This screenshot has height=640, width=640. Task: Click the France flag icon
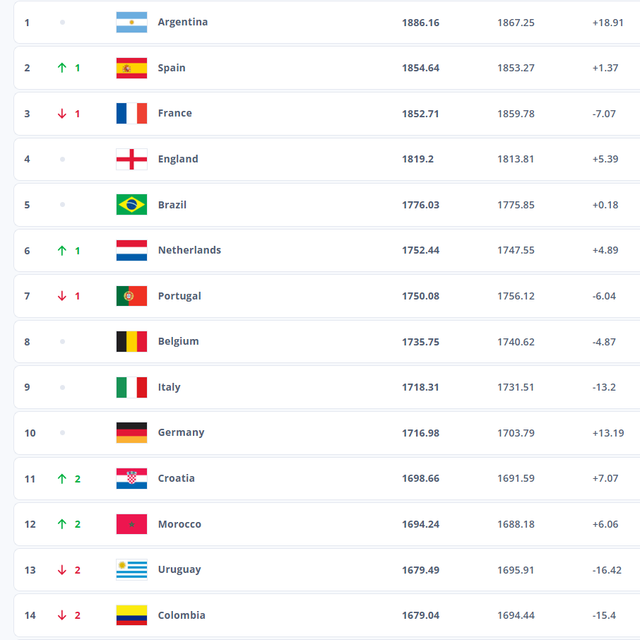[131, 113]
